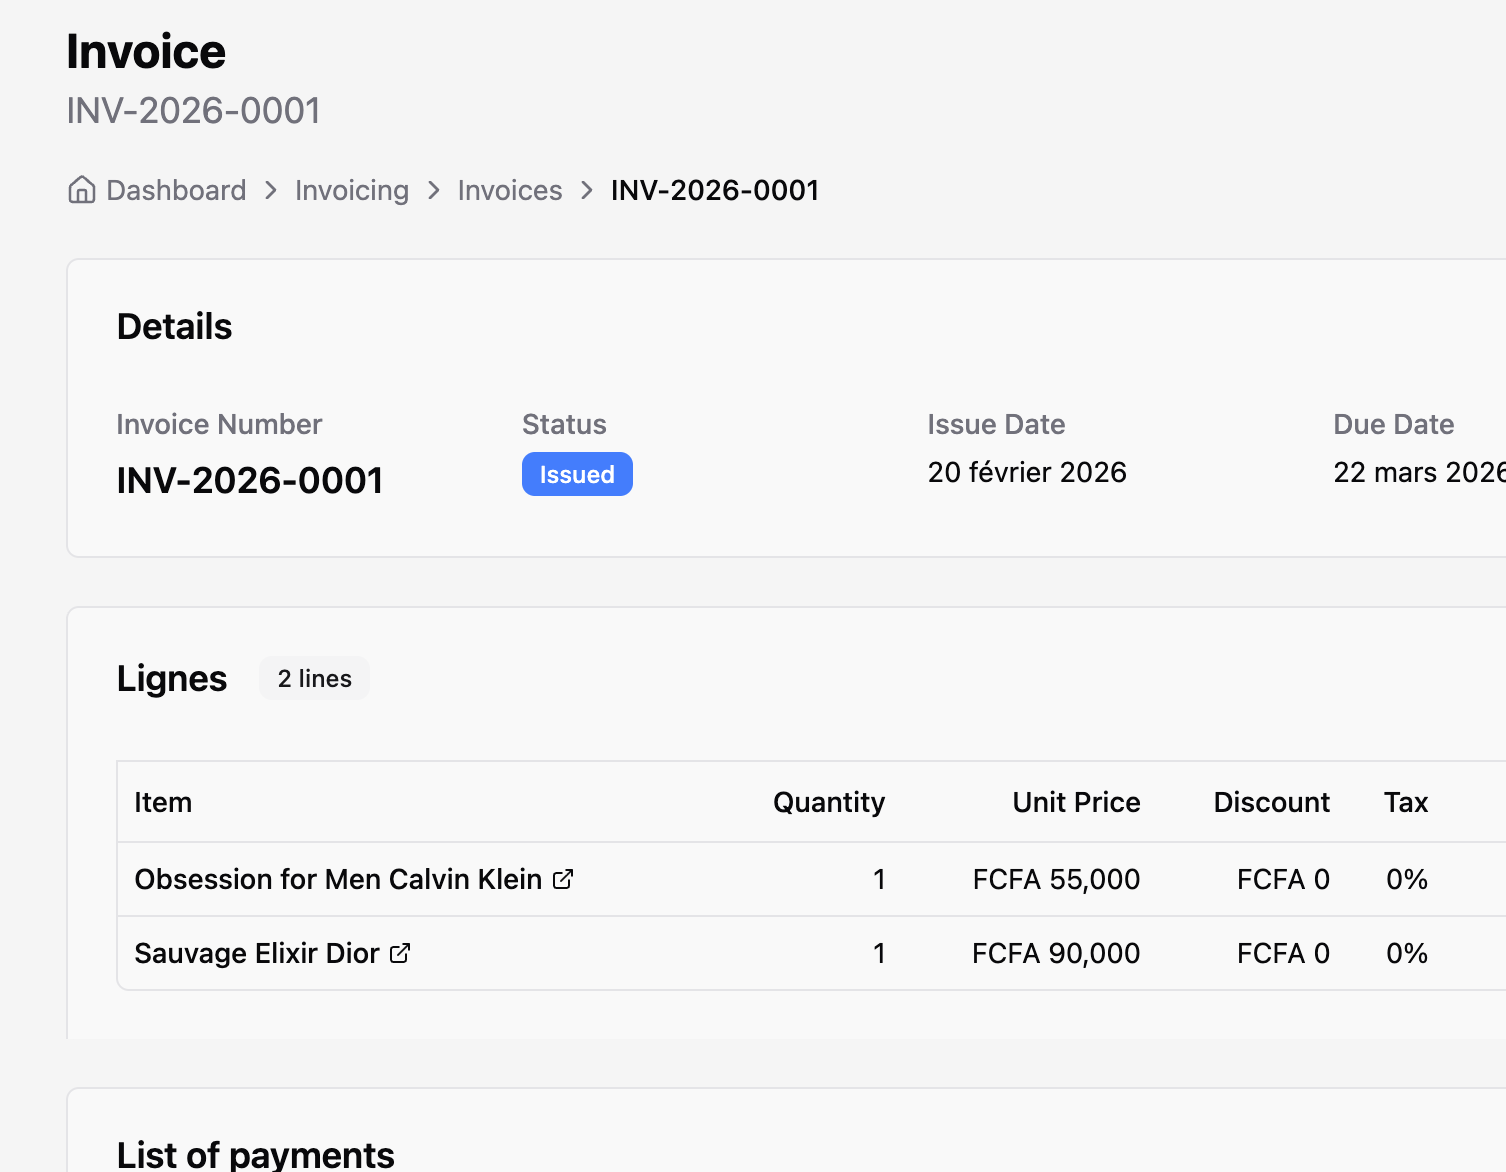Click discount value in Obsession for Men row

pos(1283,879)
